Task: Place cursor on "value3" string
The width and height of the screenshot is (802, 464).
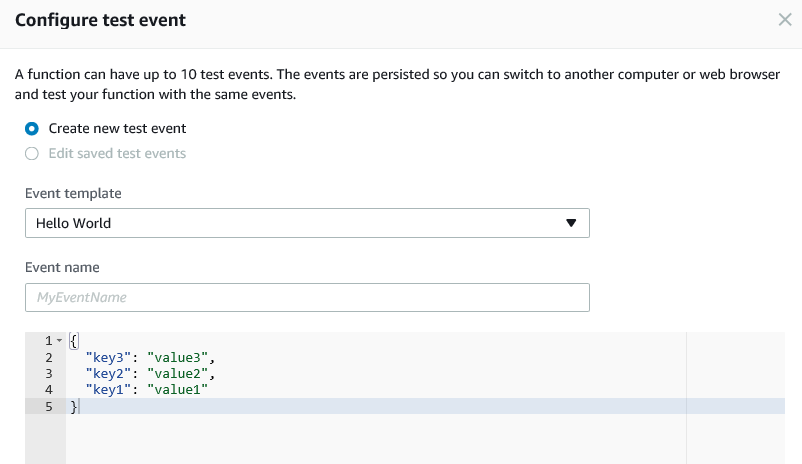Action: tap(180, 357)
